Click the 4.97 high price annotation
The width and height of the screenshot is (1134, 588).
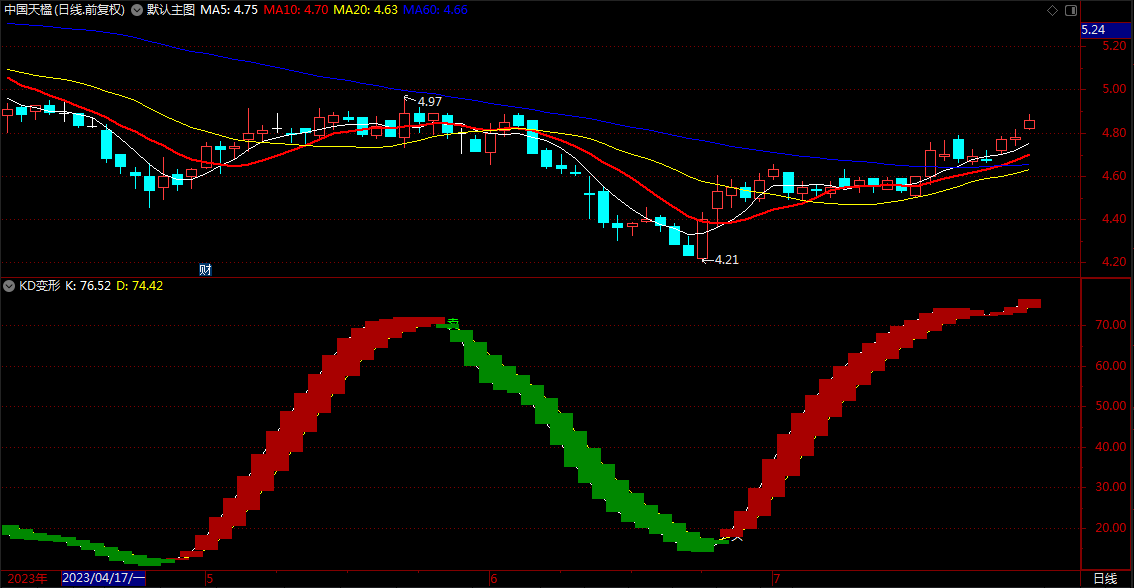pyautogui.click(x=430, y=102)
